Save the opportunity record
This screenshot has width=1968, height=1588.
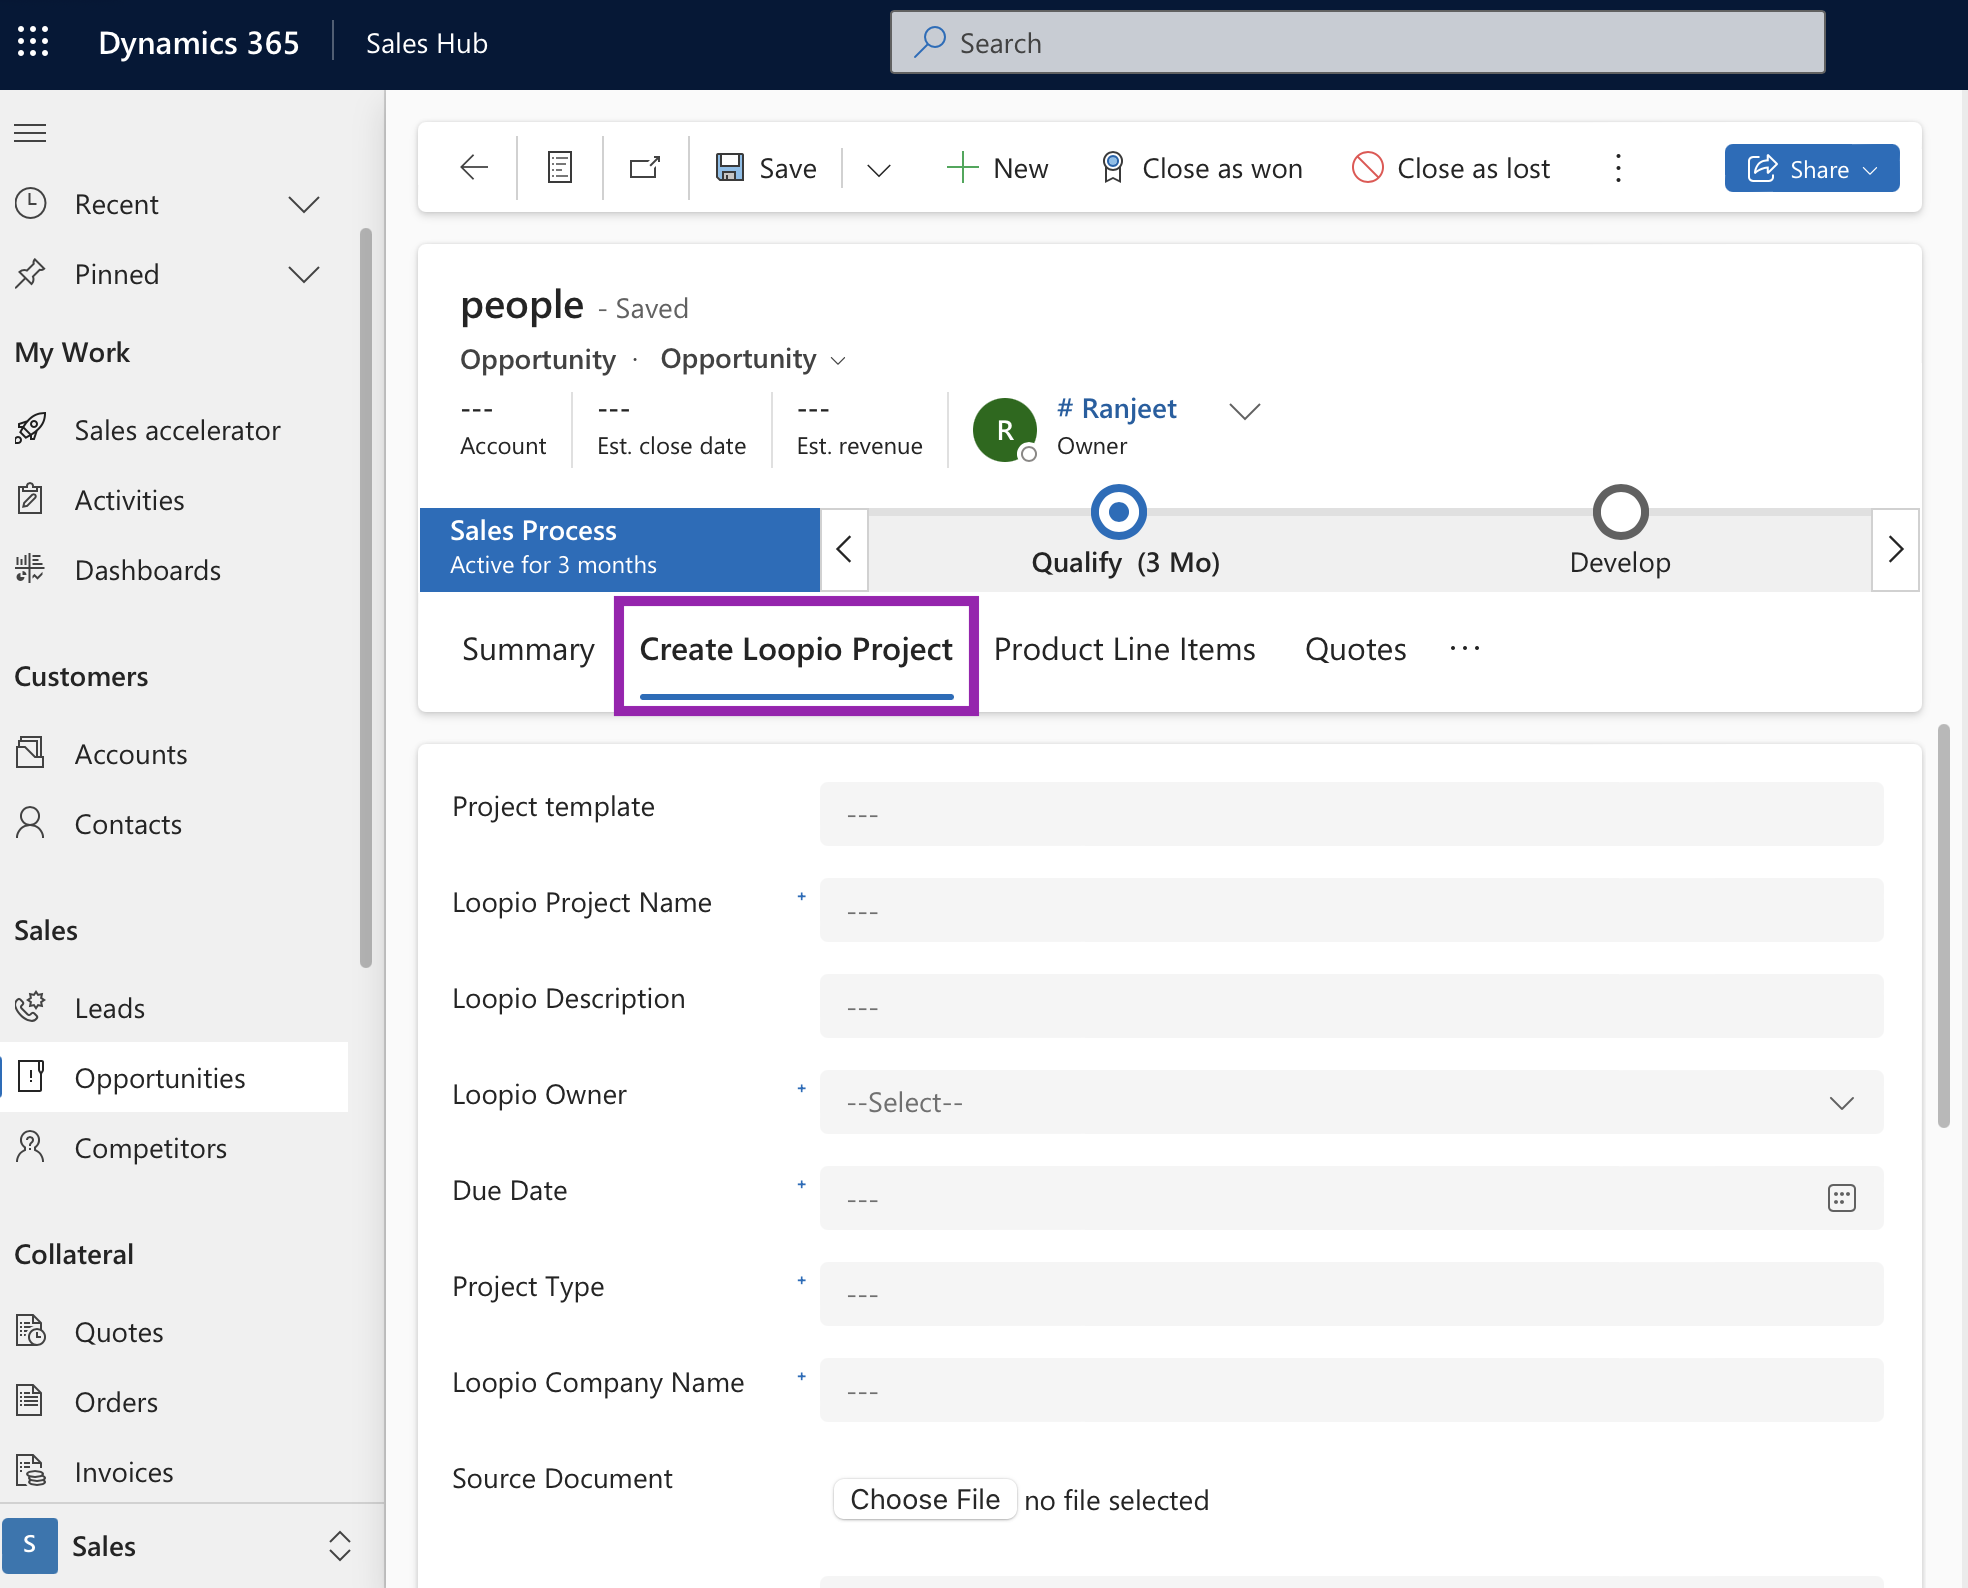point(766,167)
